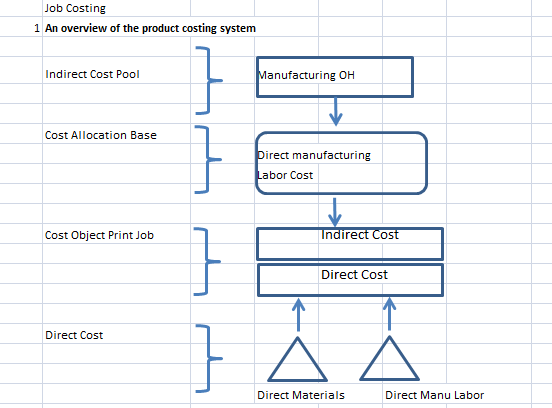Select the brace beside Cost Allocation Base
The width and height of the screenshot is (552, 408).
[208, 159]
